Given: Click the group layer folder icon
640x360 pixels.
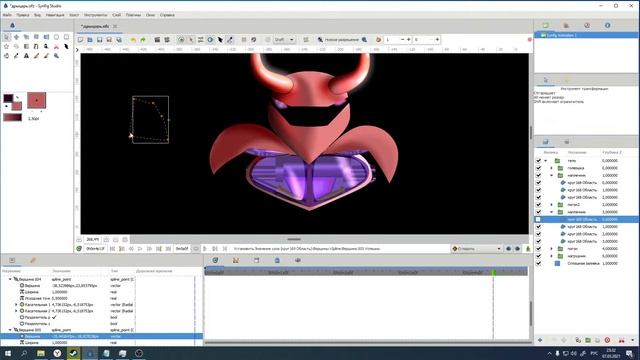Looking at the screenshot, I should tap(588, 340).
